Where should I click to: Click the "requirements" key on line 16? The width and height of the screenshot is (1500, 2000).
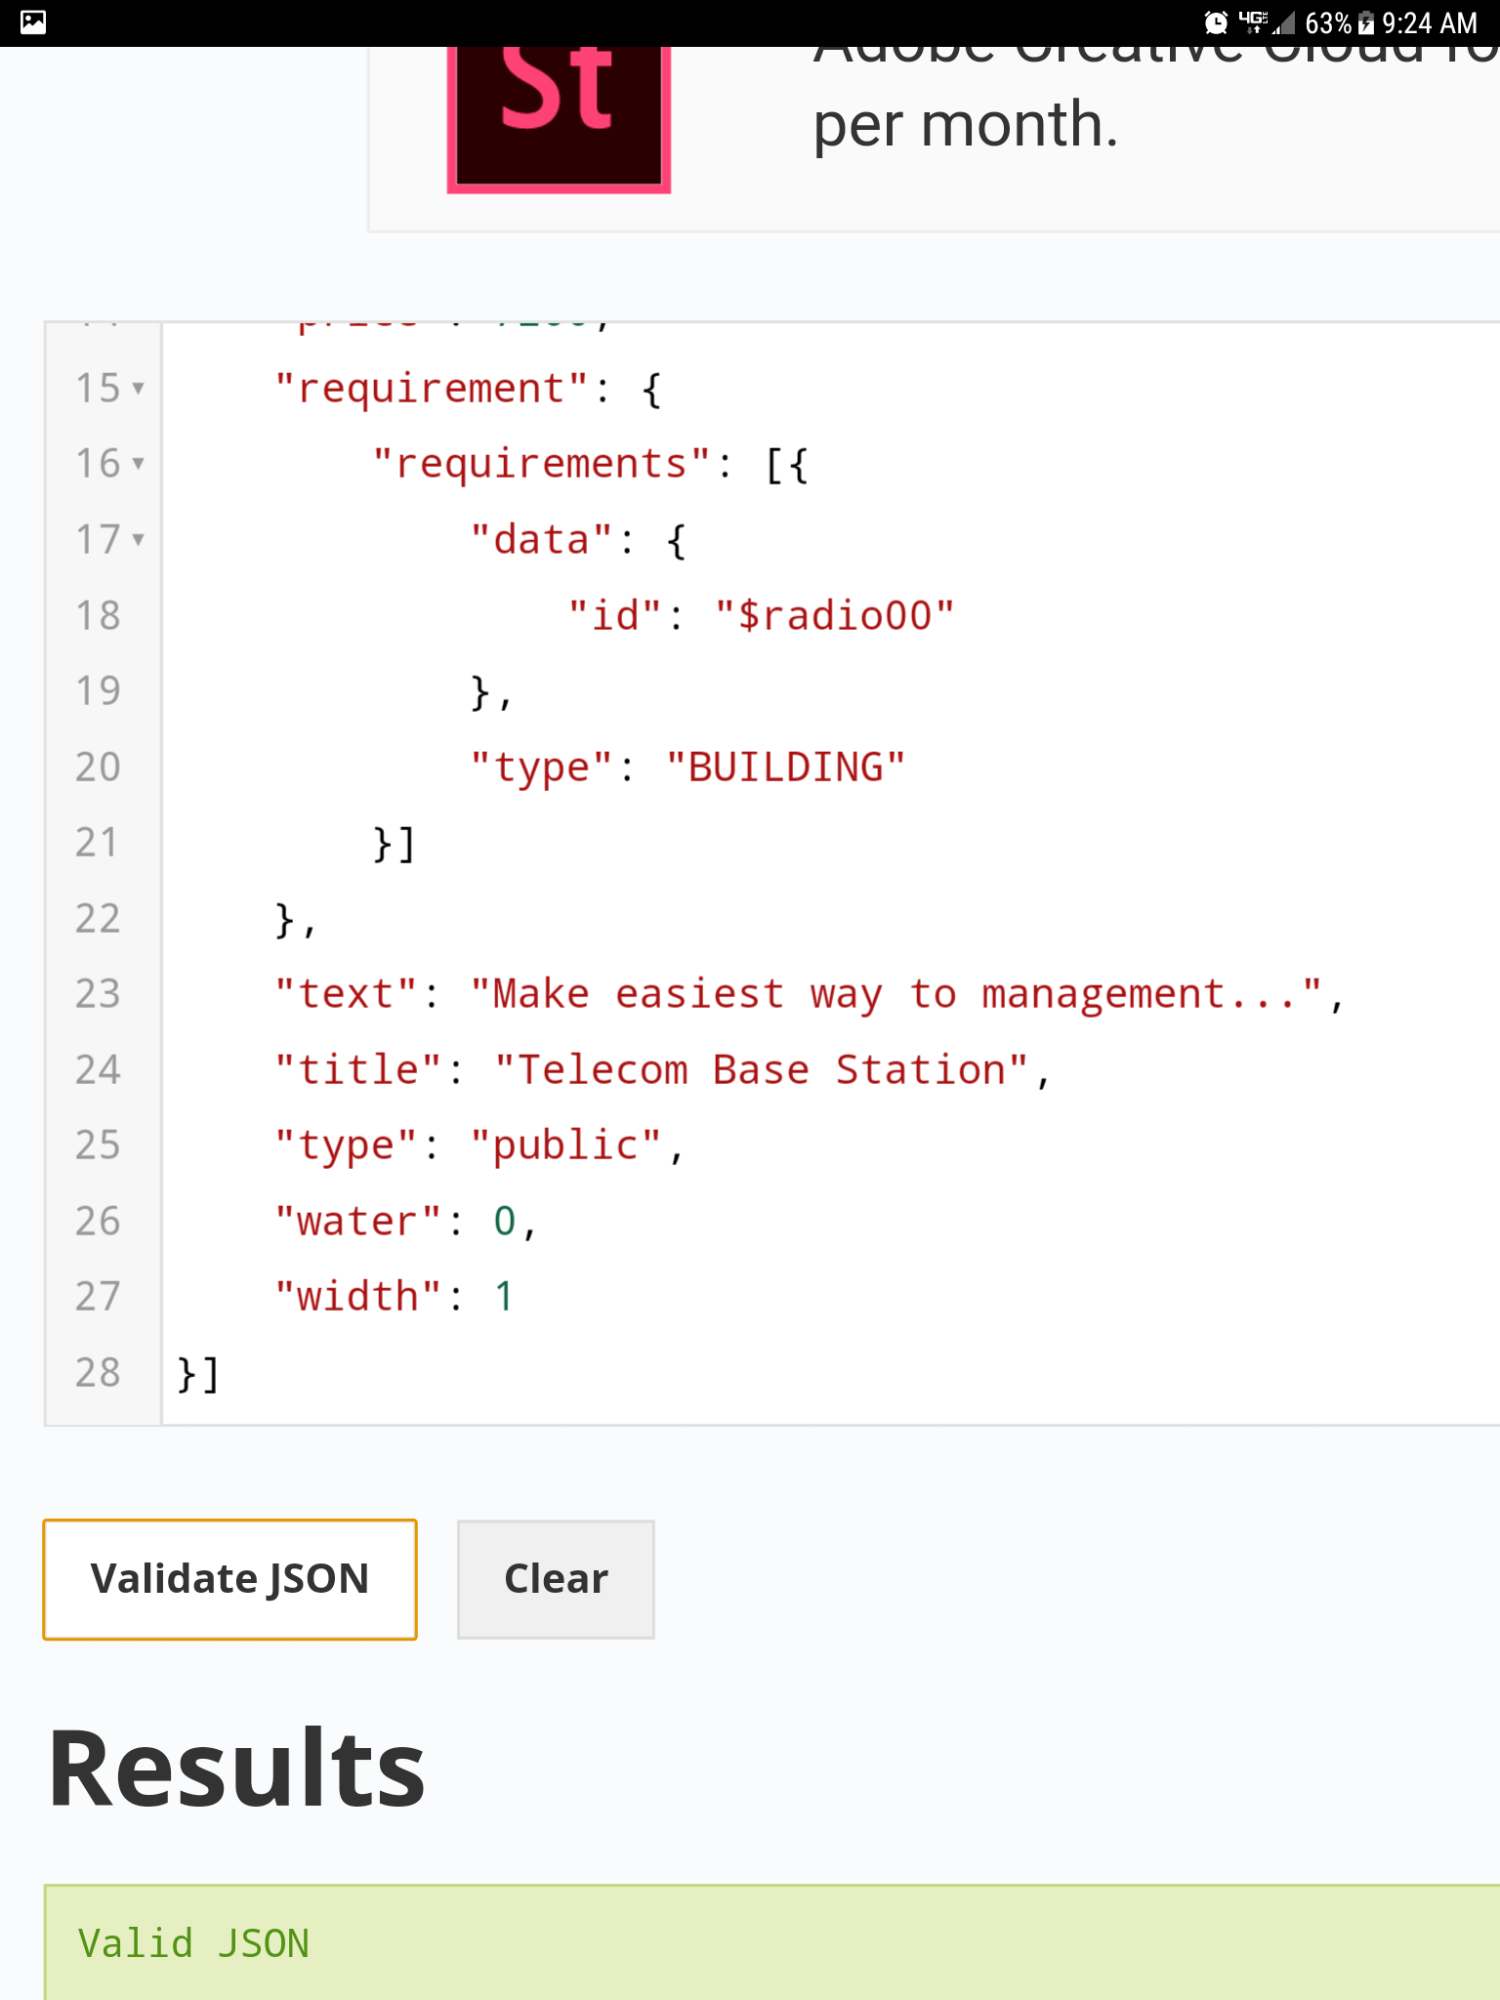(x=541, y=464)
